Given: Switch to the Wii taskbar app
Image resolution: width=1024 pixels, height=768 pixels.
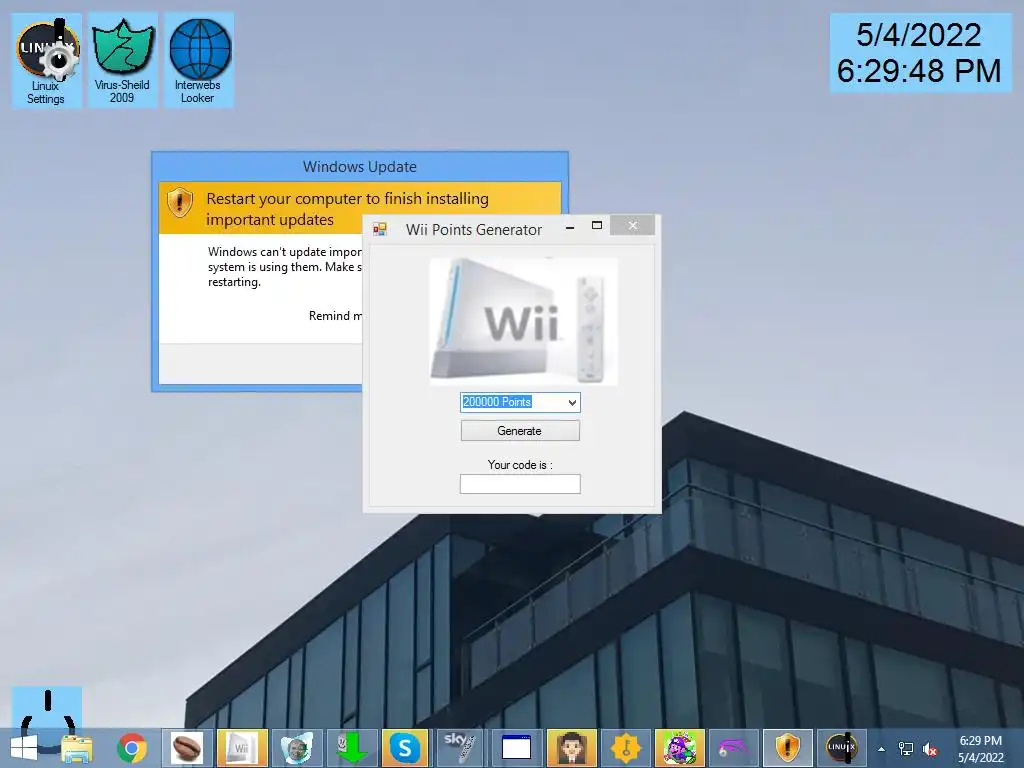Looking at the screenshot, I should coord(242,748).
